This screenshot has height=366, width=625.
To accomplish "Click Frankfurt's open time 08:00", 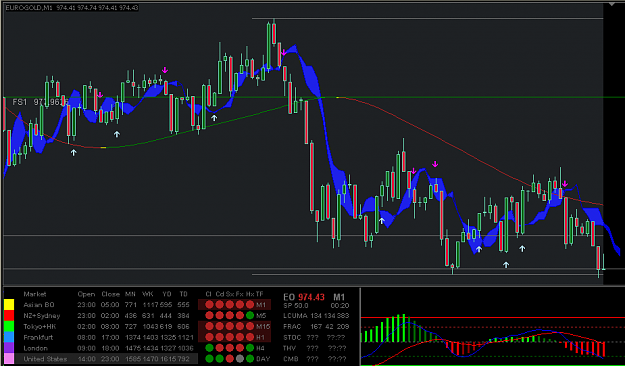I will [x=86, y=337].
